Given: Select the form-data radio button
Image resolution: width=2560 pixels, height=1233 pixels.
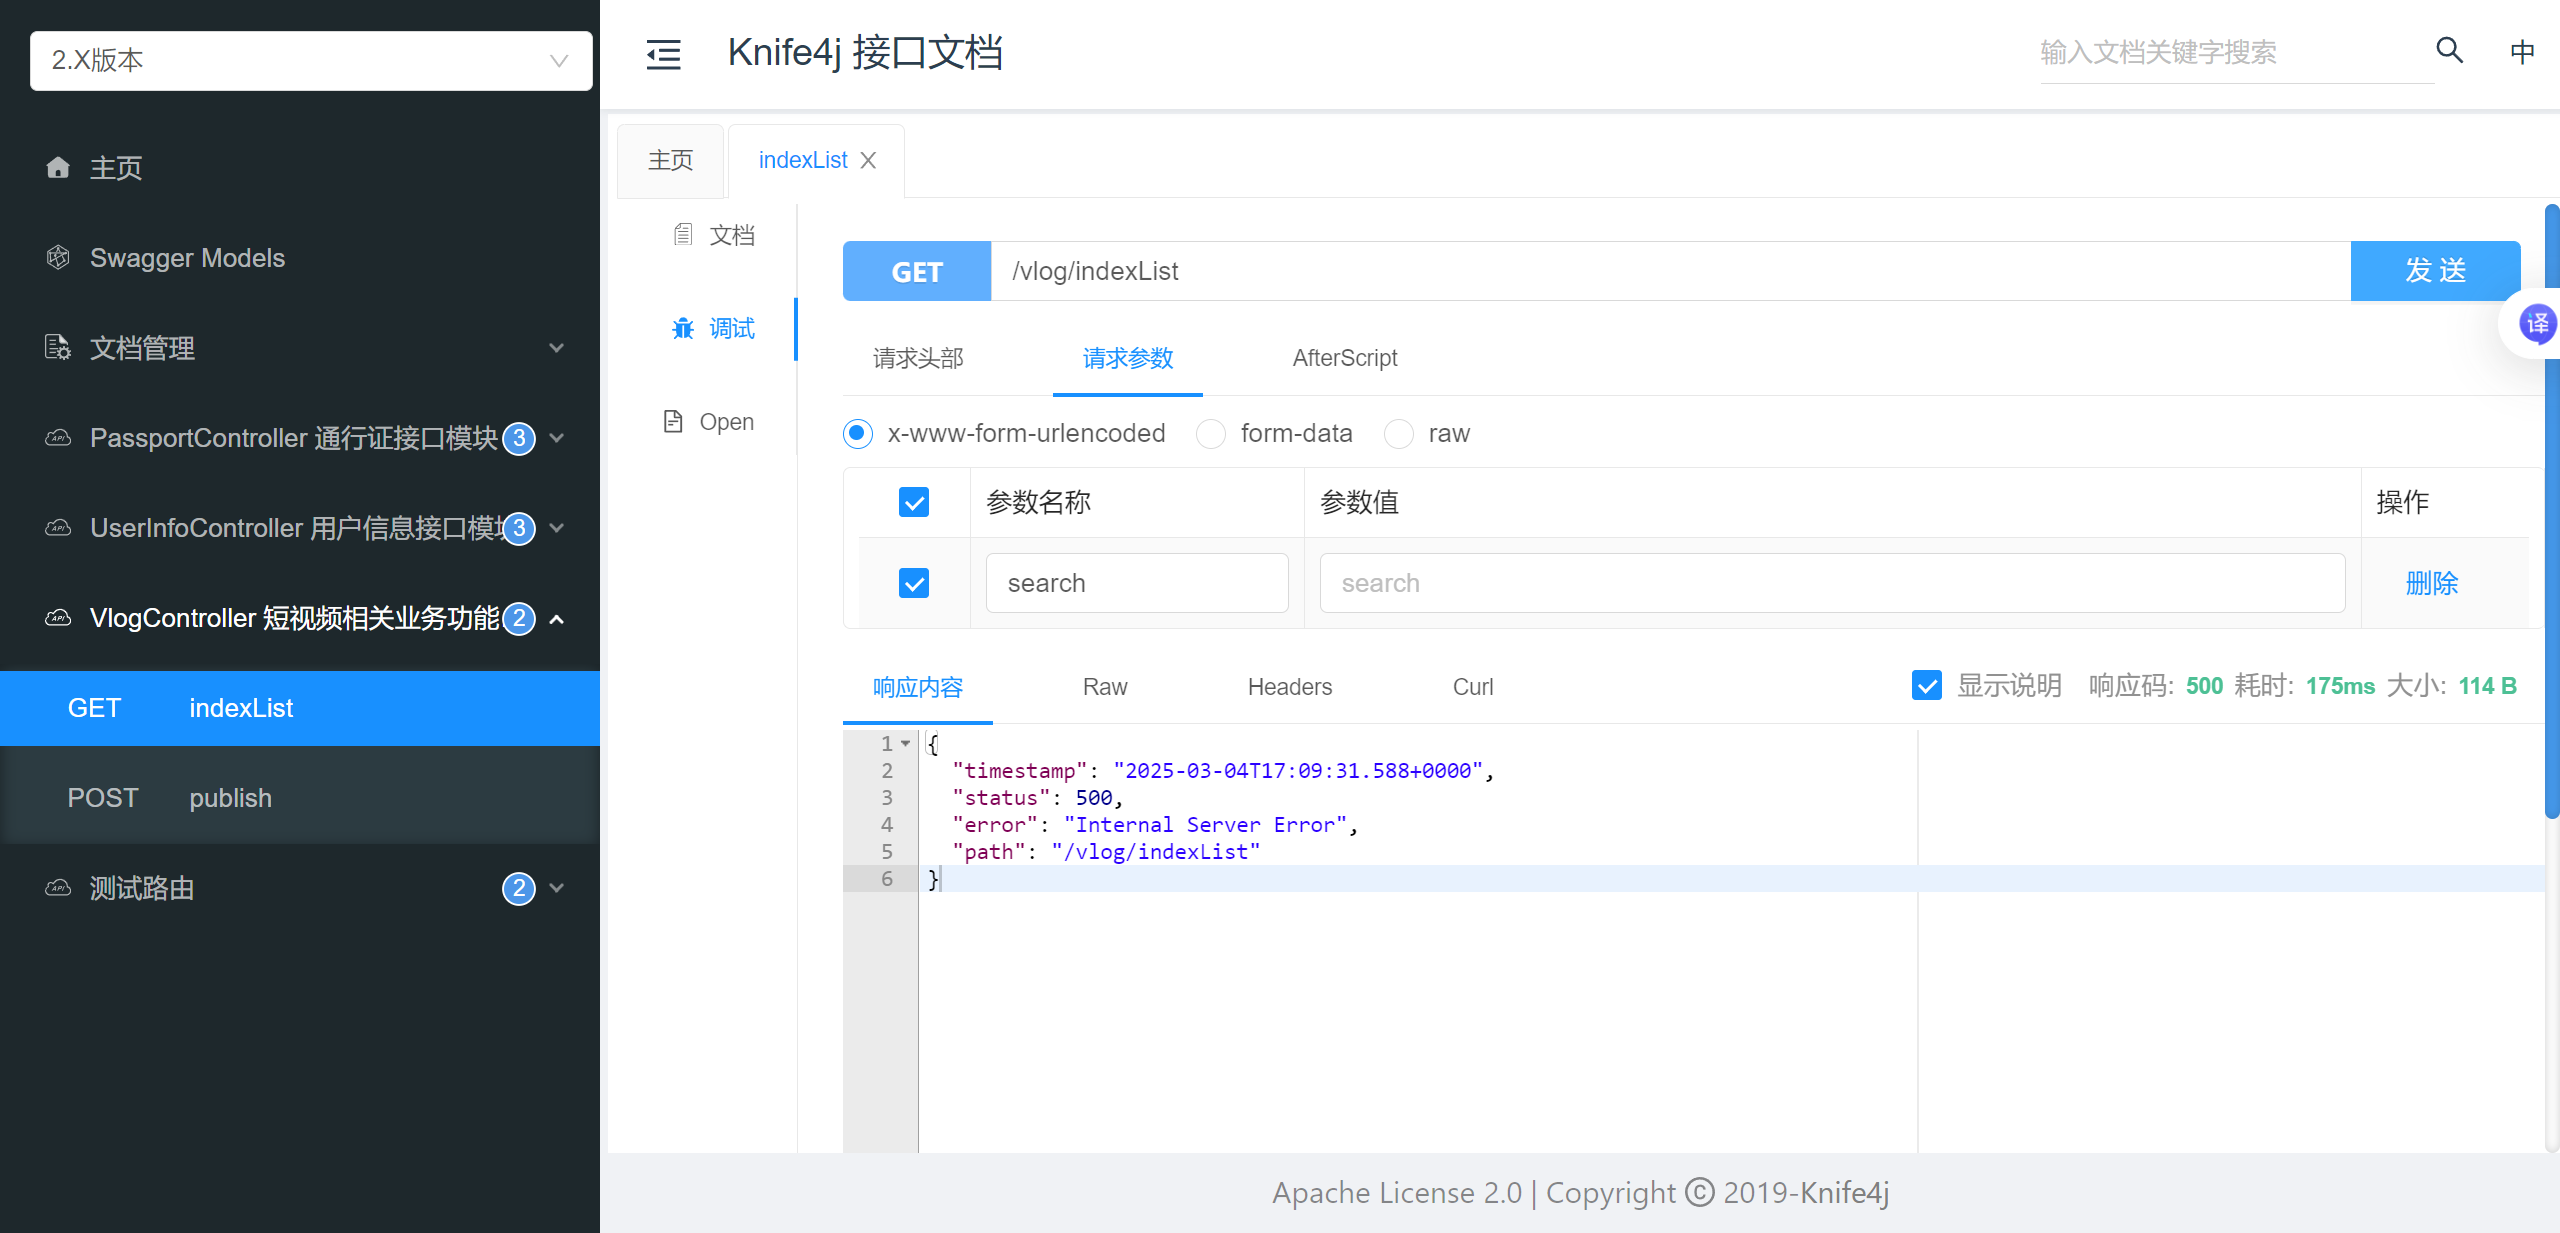Looking at the screenshot, I should click(x=1211, y=434).
